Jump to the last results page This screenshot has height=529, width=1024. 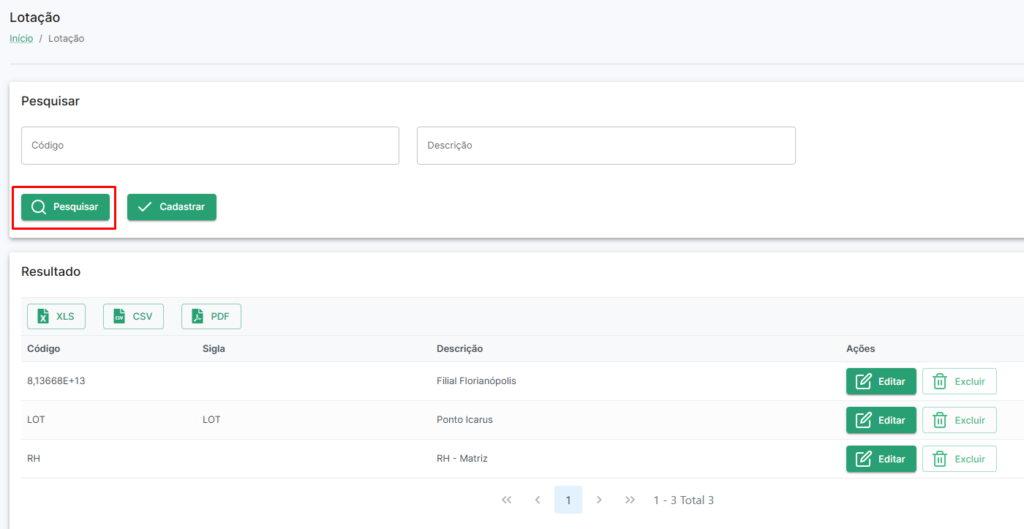tap(630, 500)
